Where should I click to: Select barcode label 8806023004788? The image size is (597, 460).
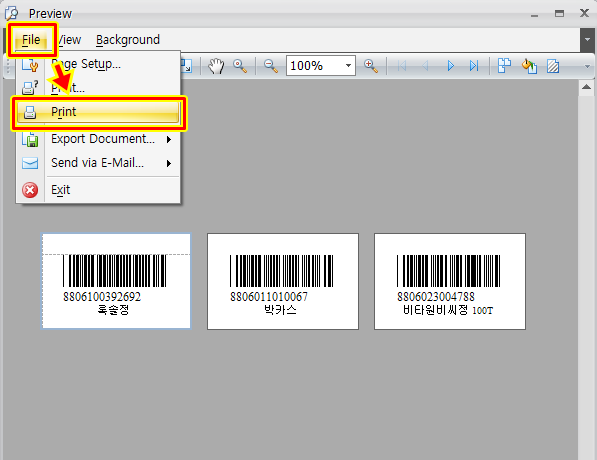click(450, 281)
